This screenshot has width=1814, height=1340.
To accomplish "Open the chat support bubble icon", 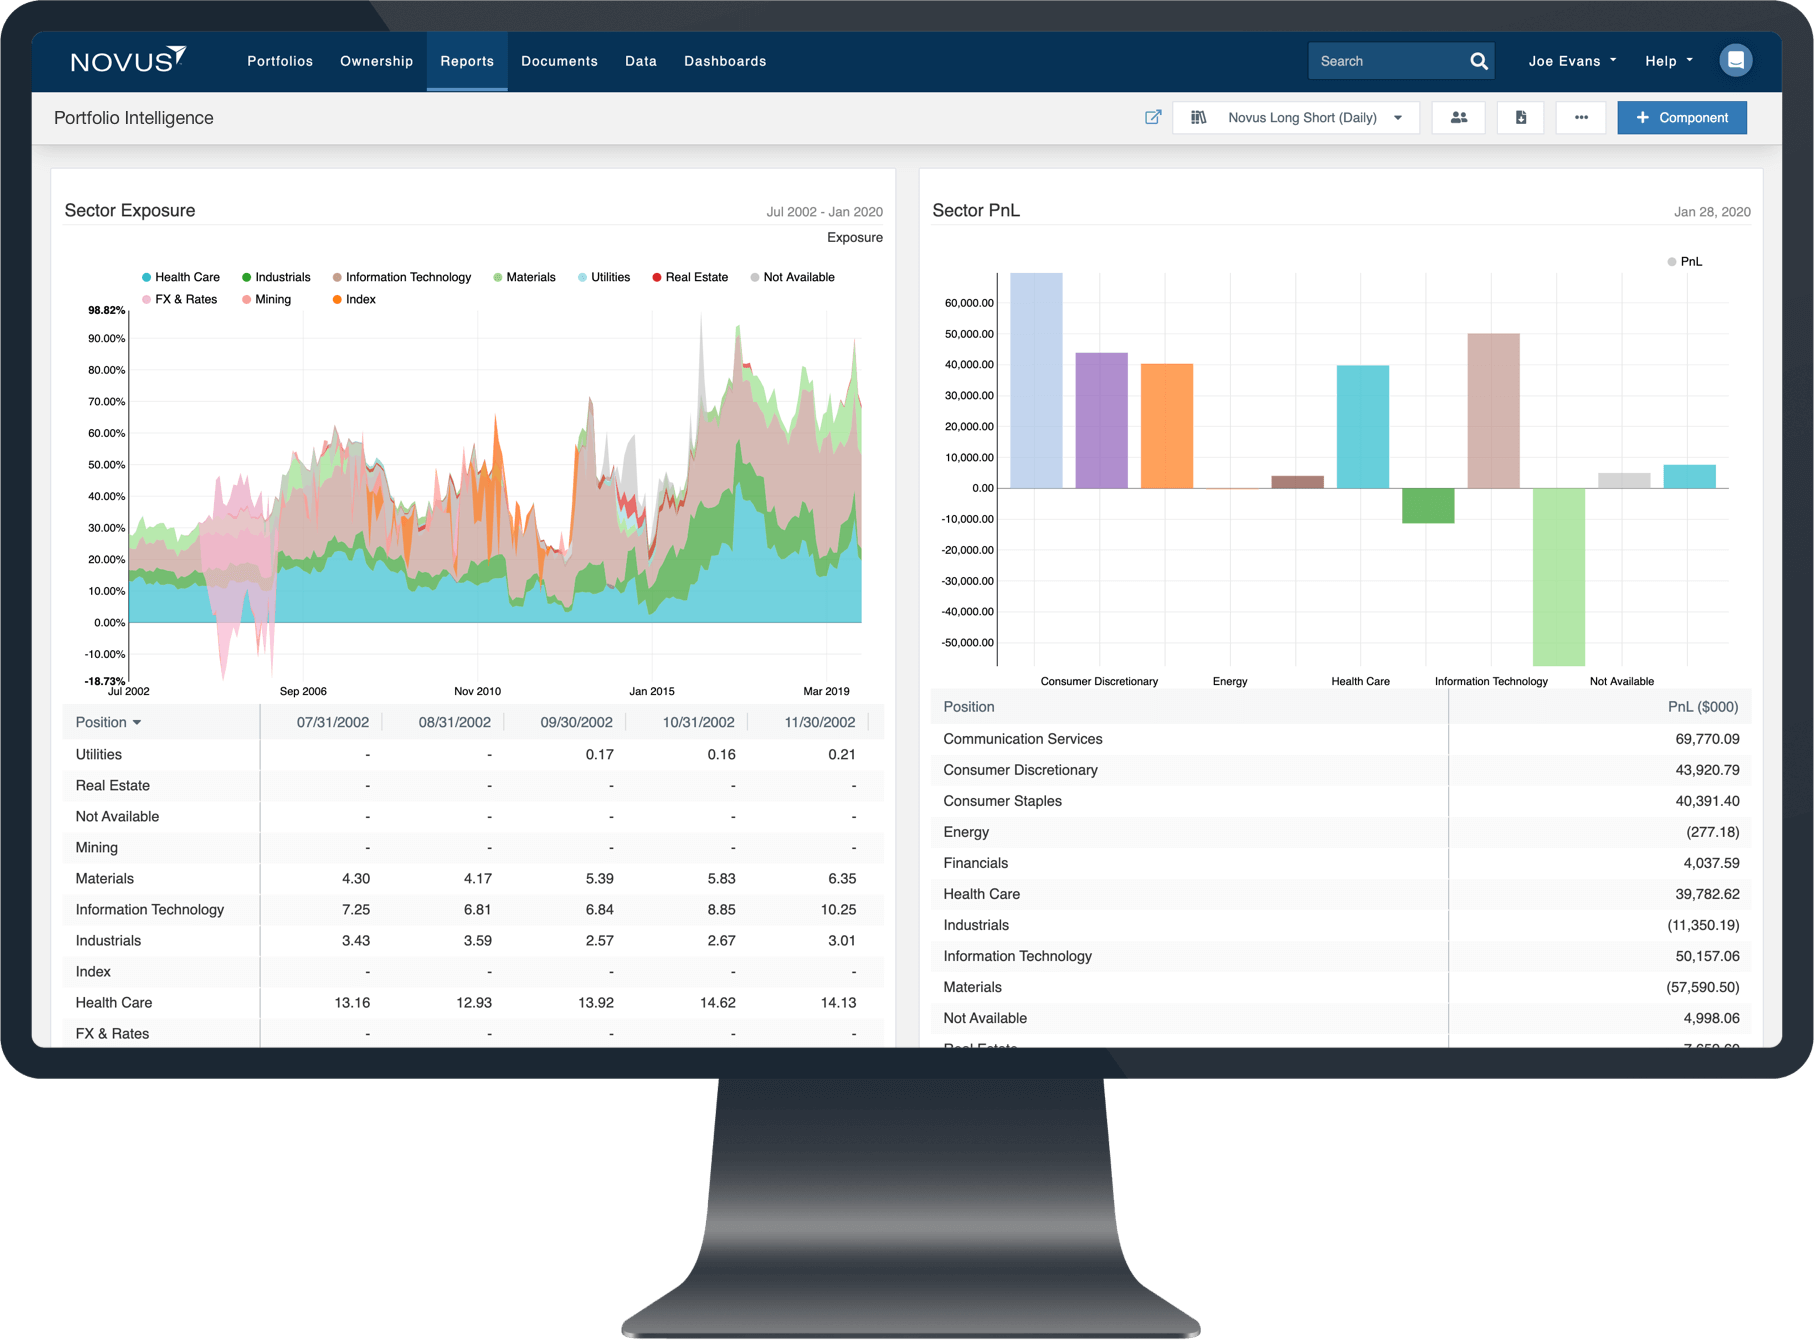I will click(x=1736, y=60).
